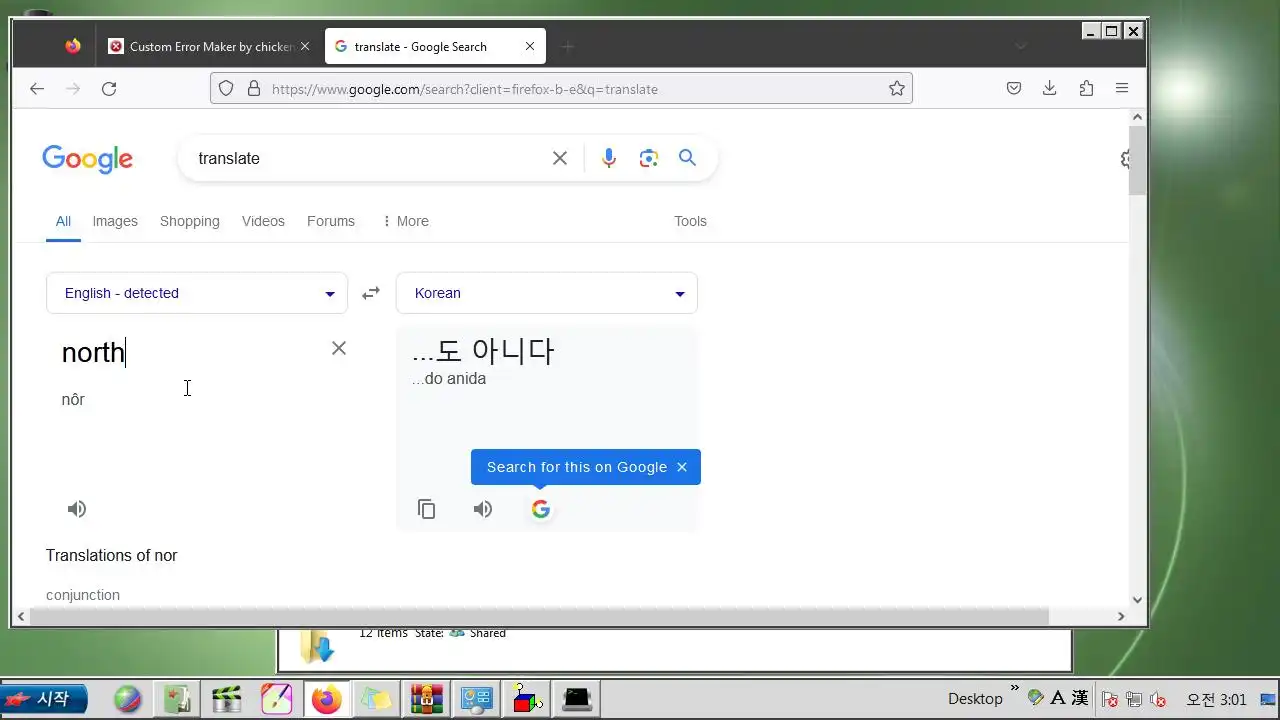Image resolution: width=1280 pixels, height=720 pixels.
Task: Open the Pocket save icon
Action: [1014, 88]
